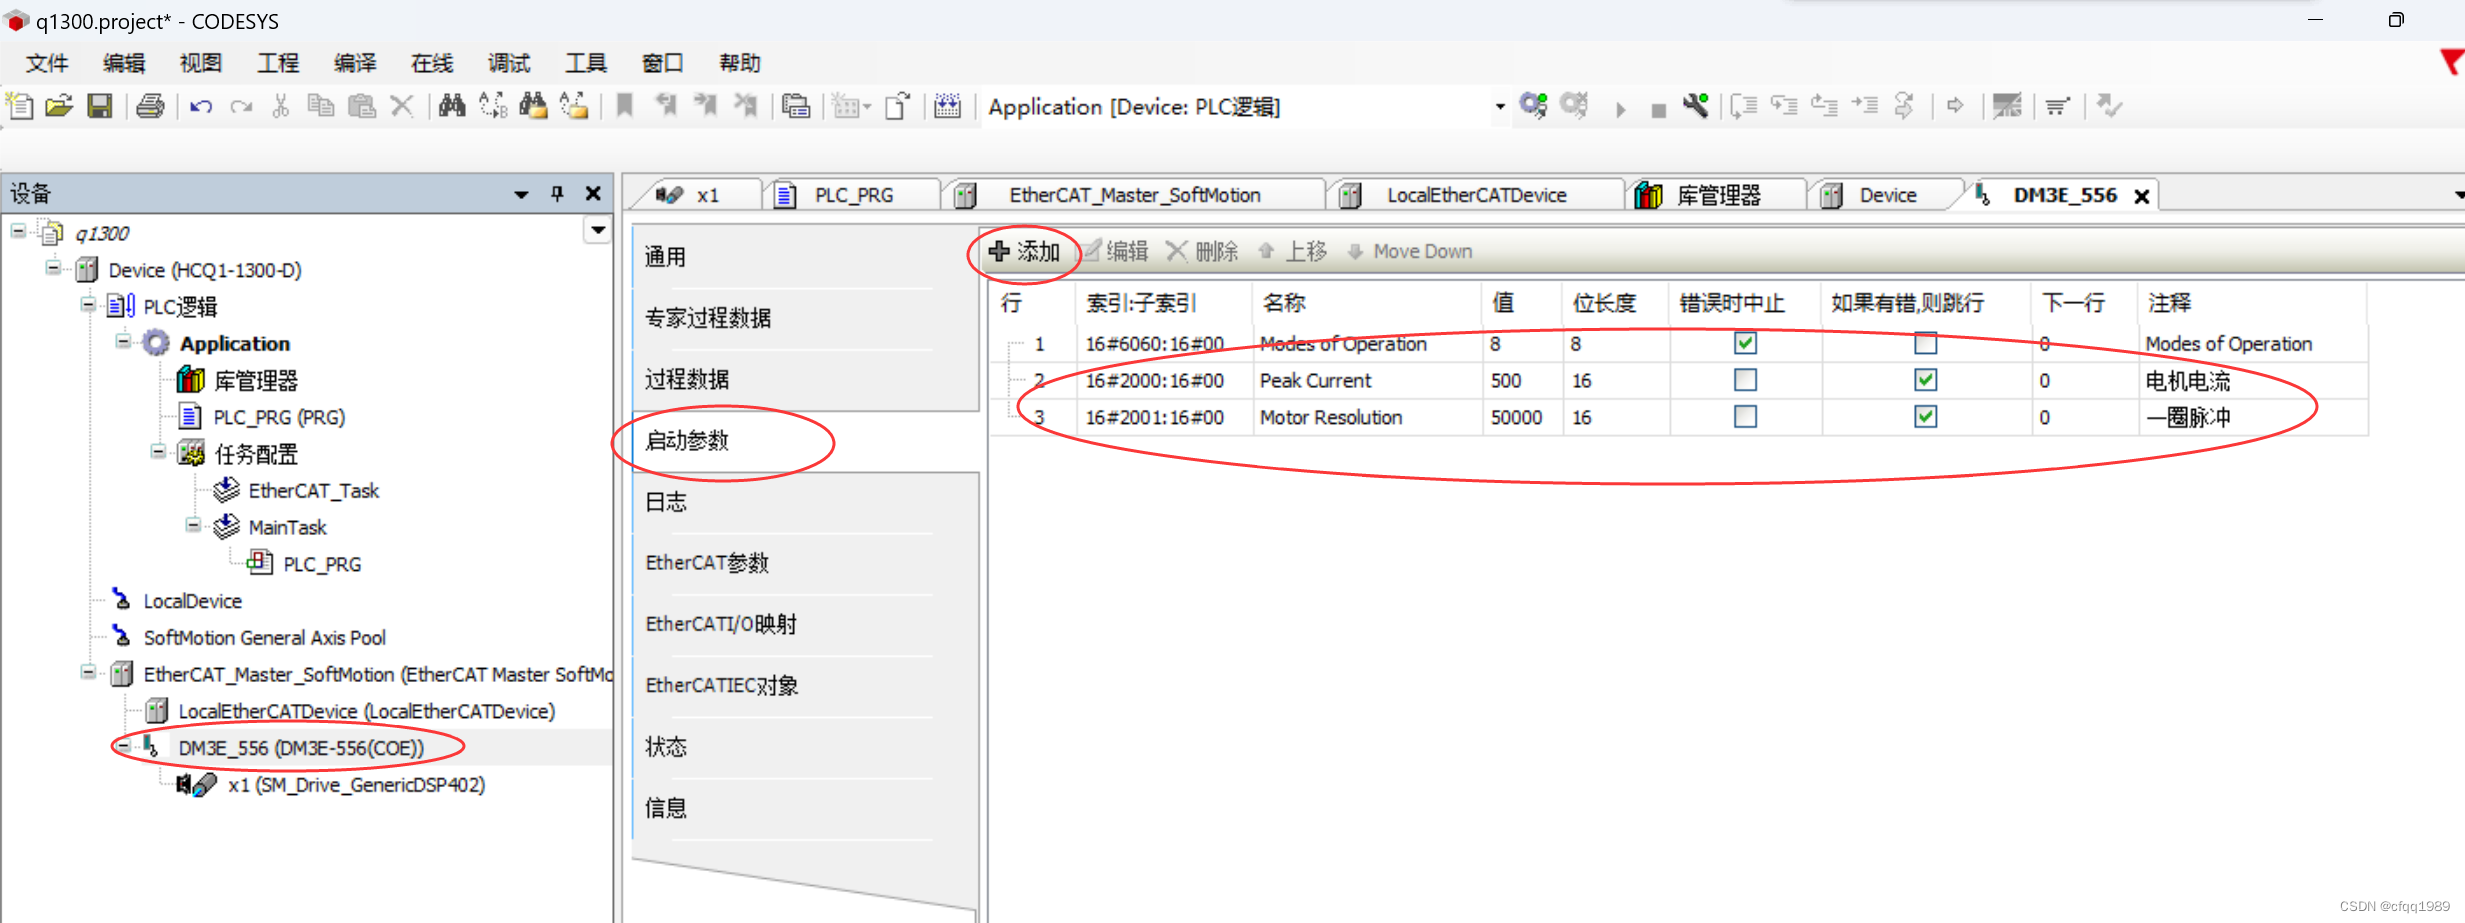Viewport: 2465px width, 923px height.
Task: Collapse the MainTask tree node
Action: (193, 525)
